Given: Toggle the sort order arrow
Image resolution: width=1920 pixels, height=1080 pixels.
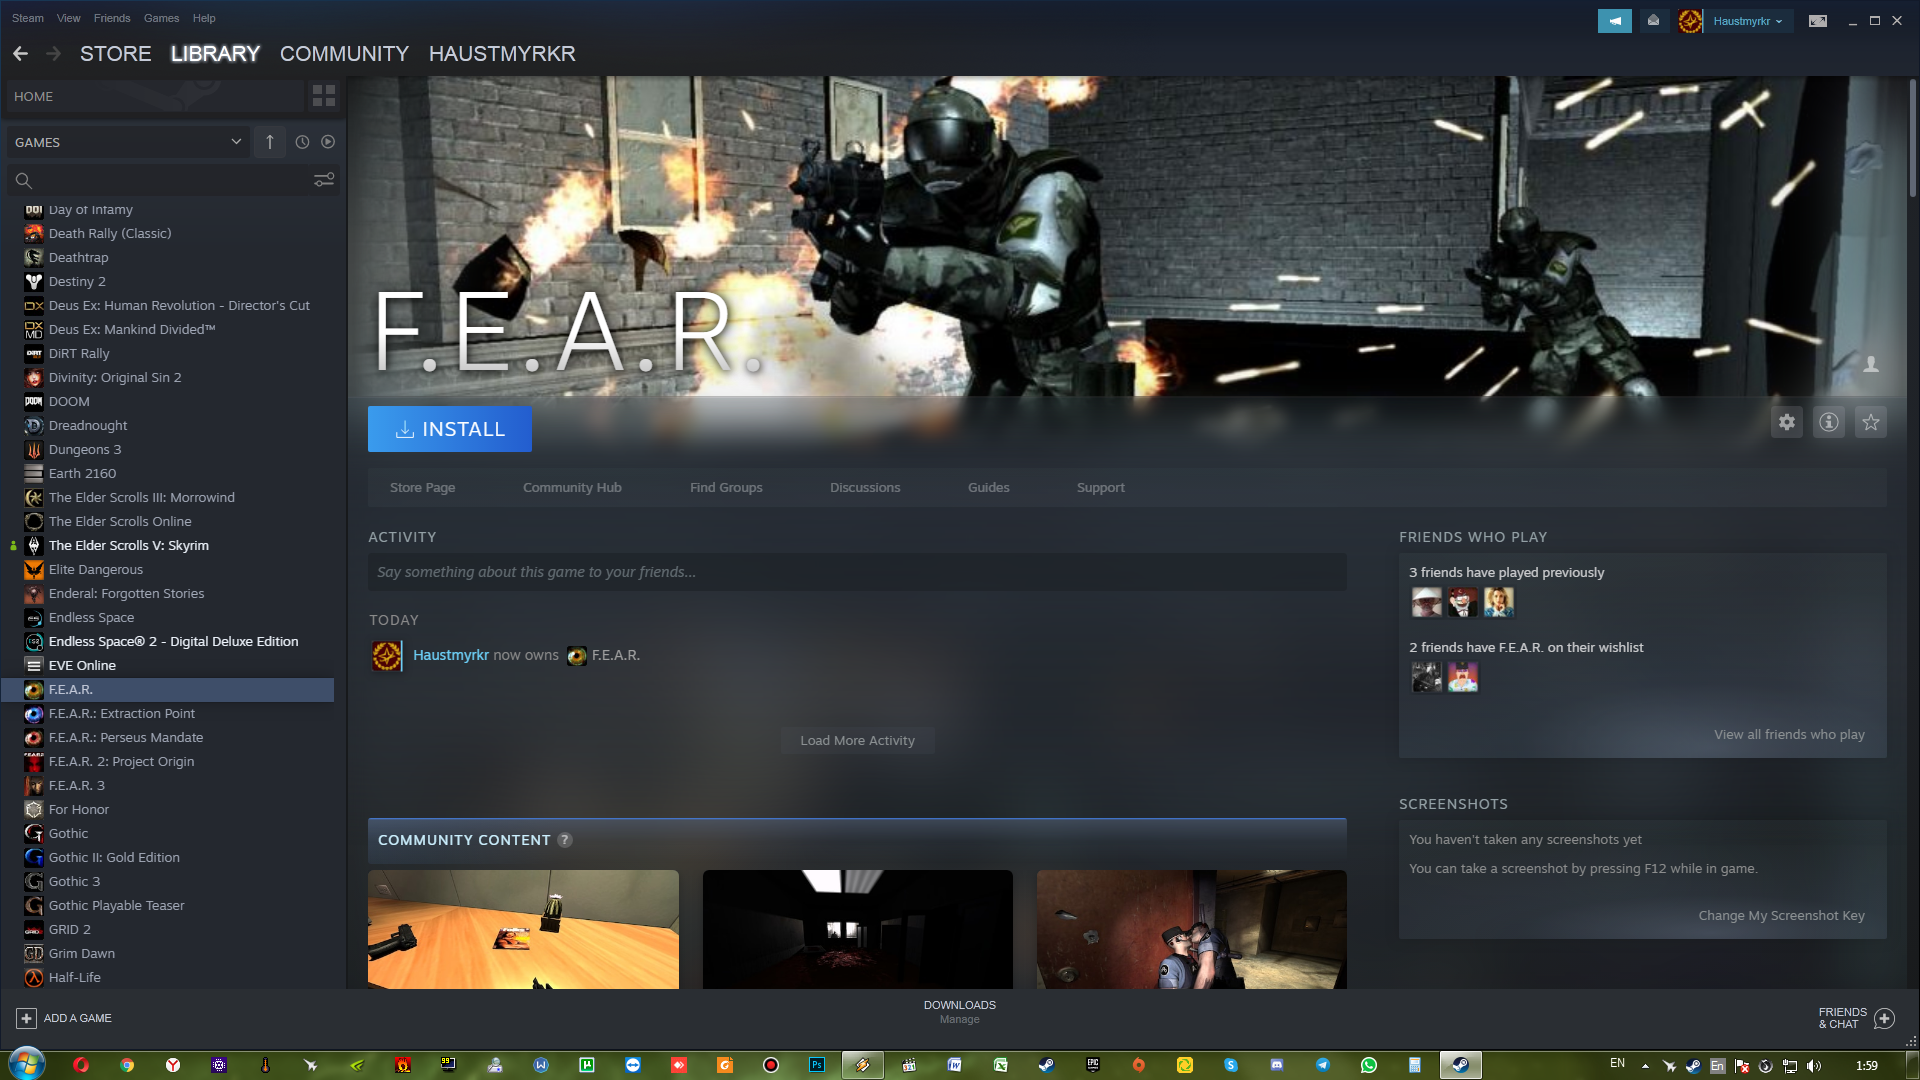Looking at the screenshot, I should coord(270,142).
